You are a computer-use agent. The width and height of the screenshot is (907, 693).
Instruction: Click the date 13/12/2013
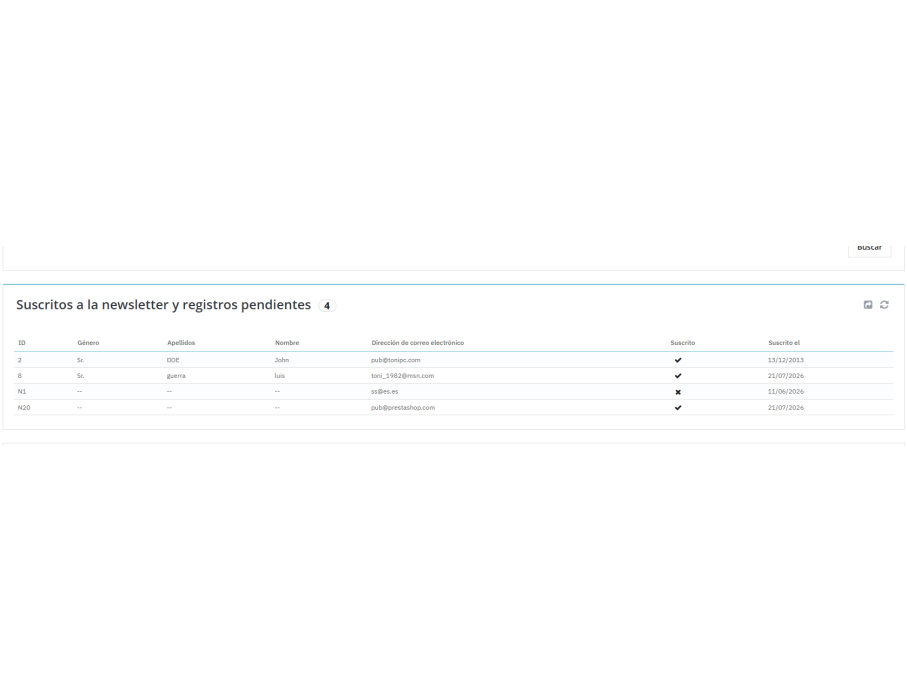pos(786,360)
